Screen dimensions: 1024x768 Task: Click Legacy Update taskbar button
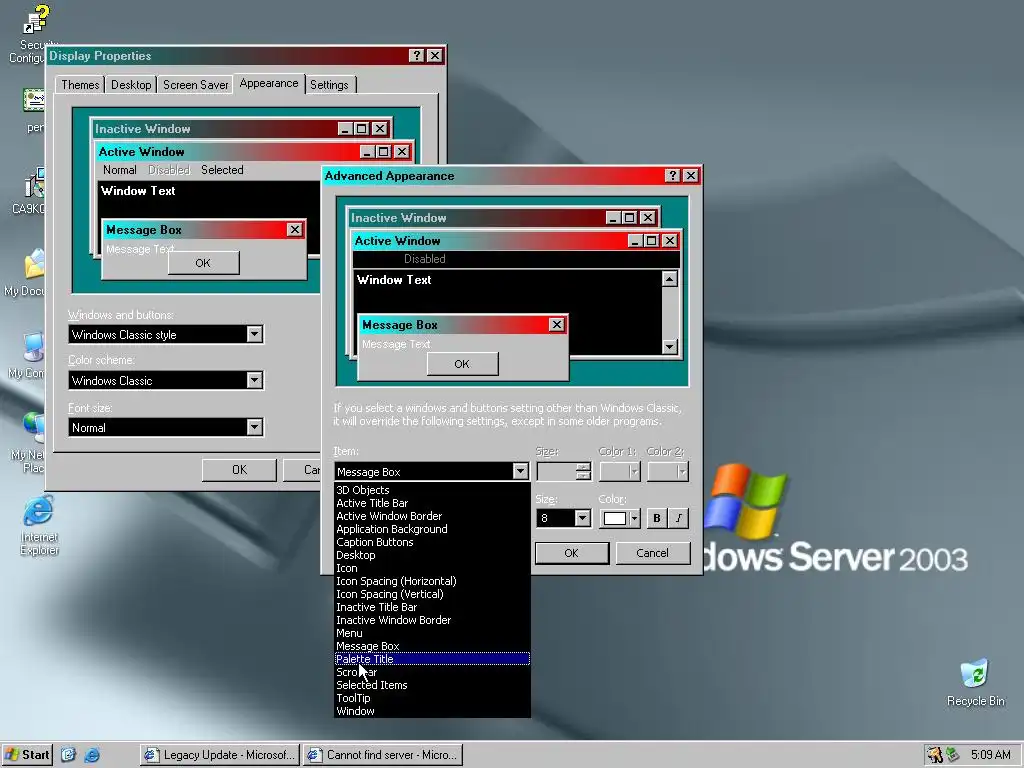coord(219,755)
